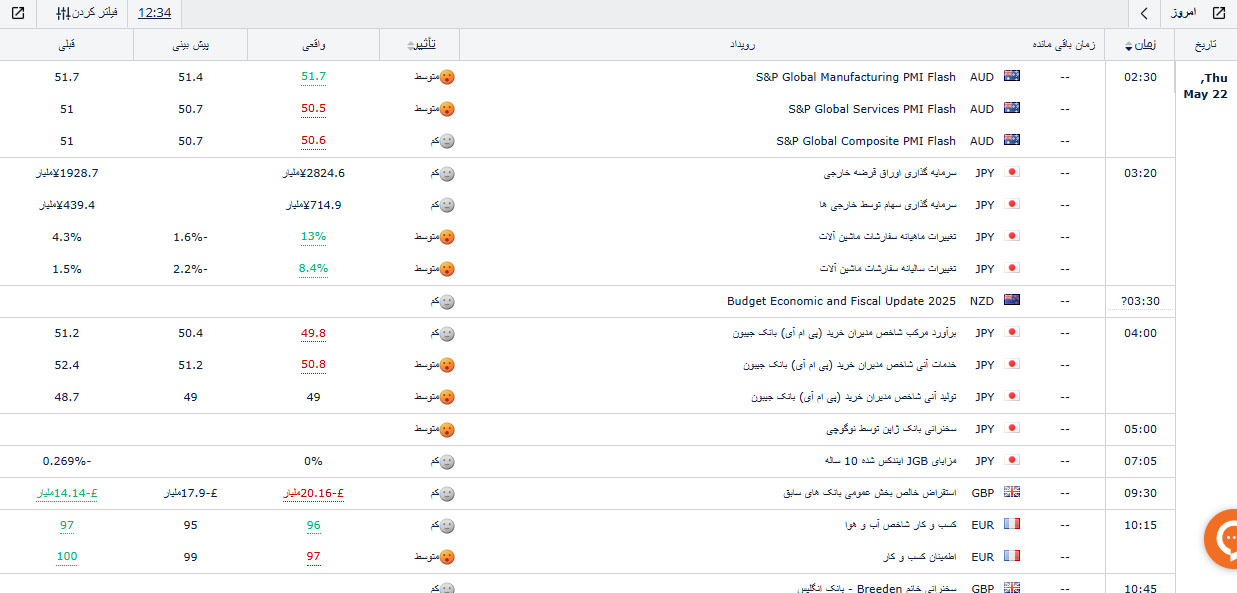1237x593 pixels.
Task: Click the low-impact face icon for Composite PMI Flash
Action: 448,141
